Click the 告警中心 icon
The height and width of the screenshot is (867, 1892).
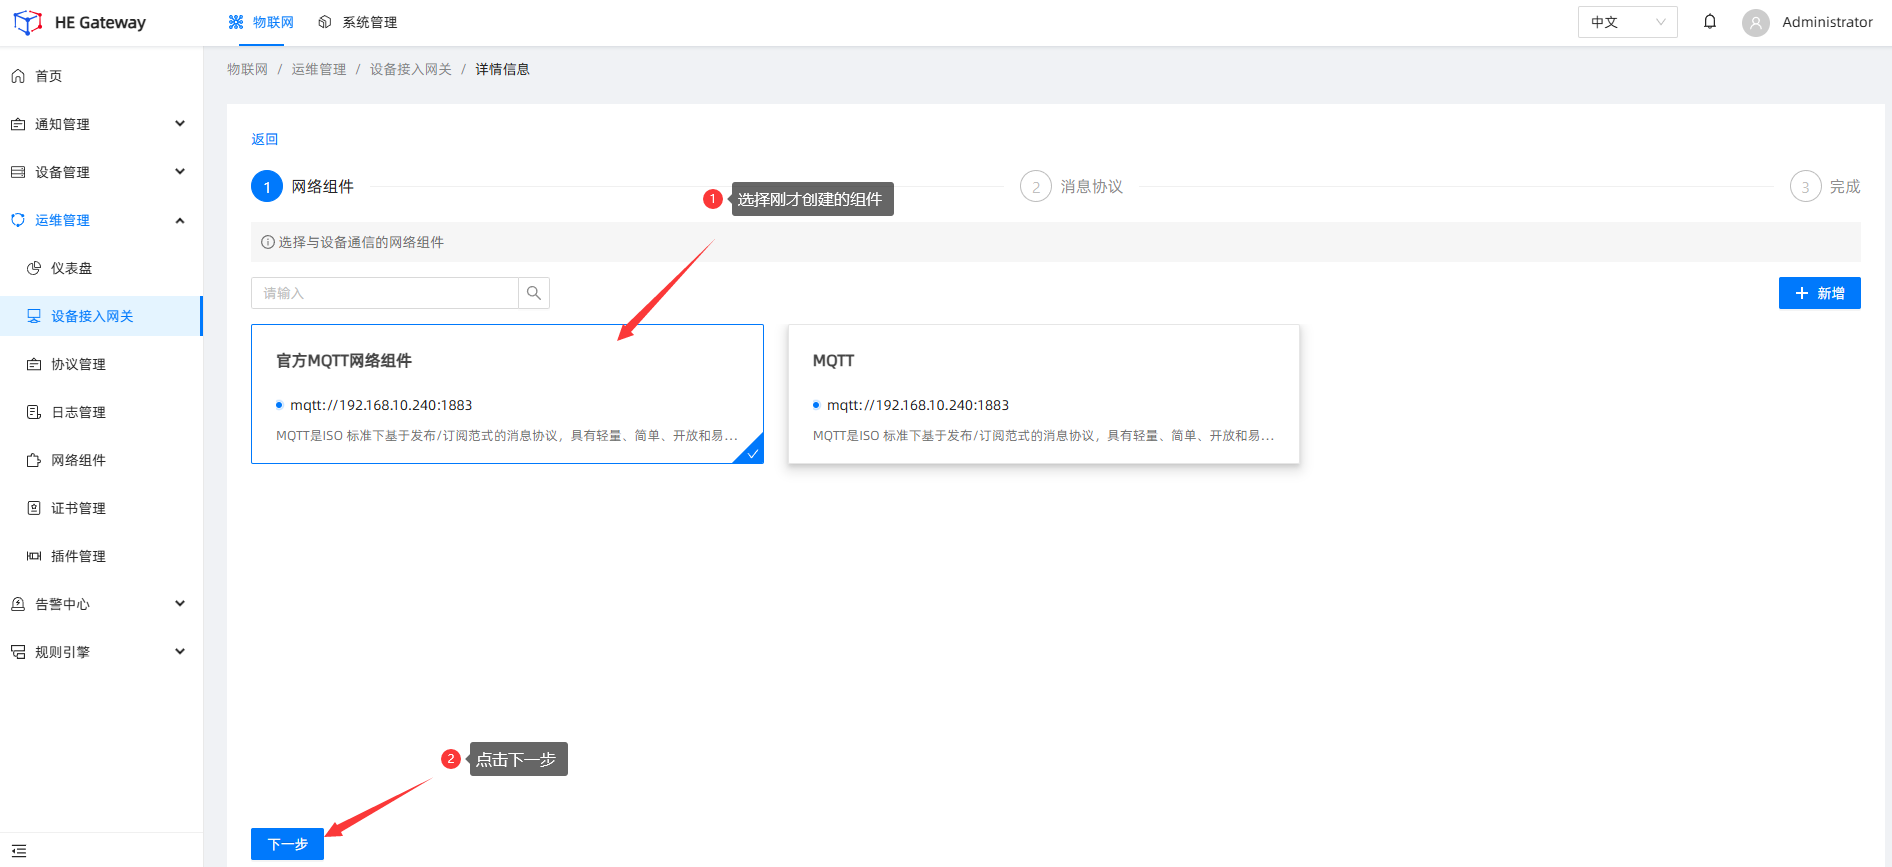click(18, 604)
